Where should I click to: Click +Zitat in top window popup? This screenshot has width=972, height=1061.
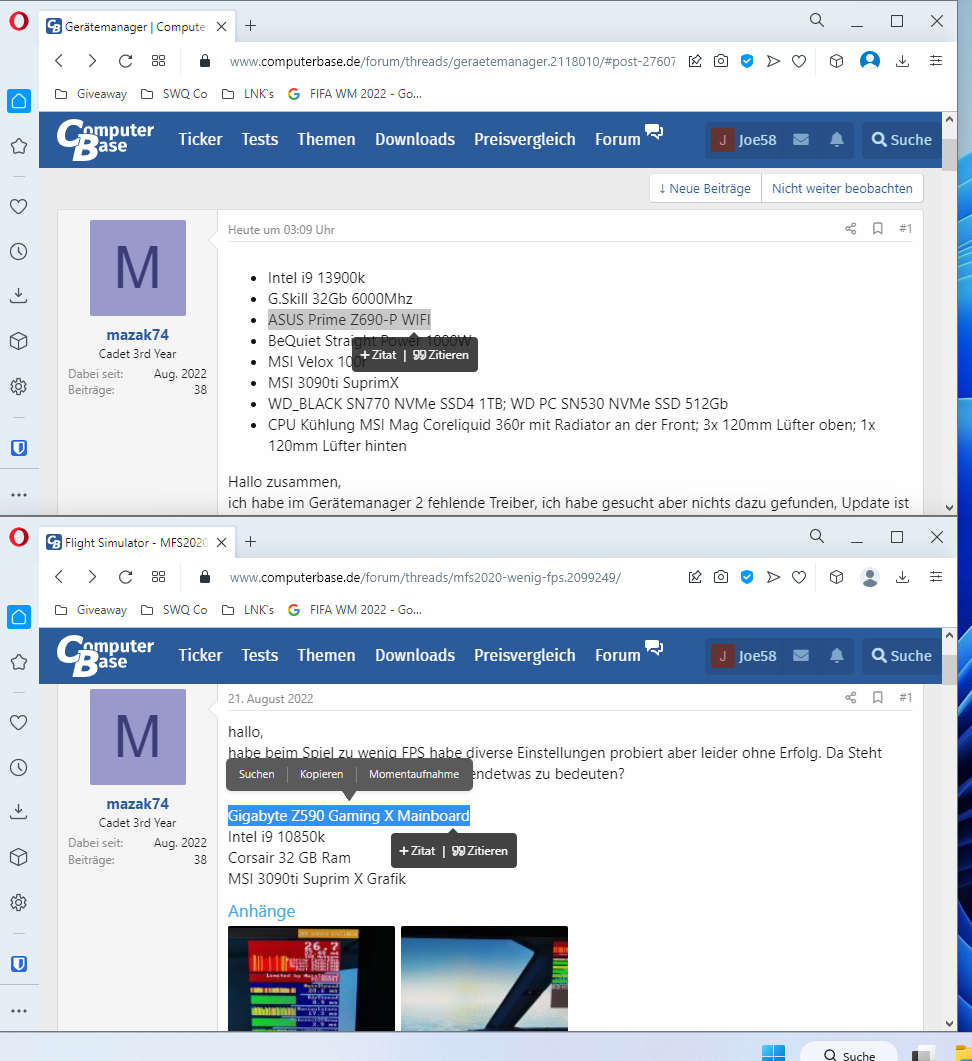click(x=378, y=355)
